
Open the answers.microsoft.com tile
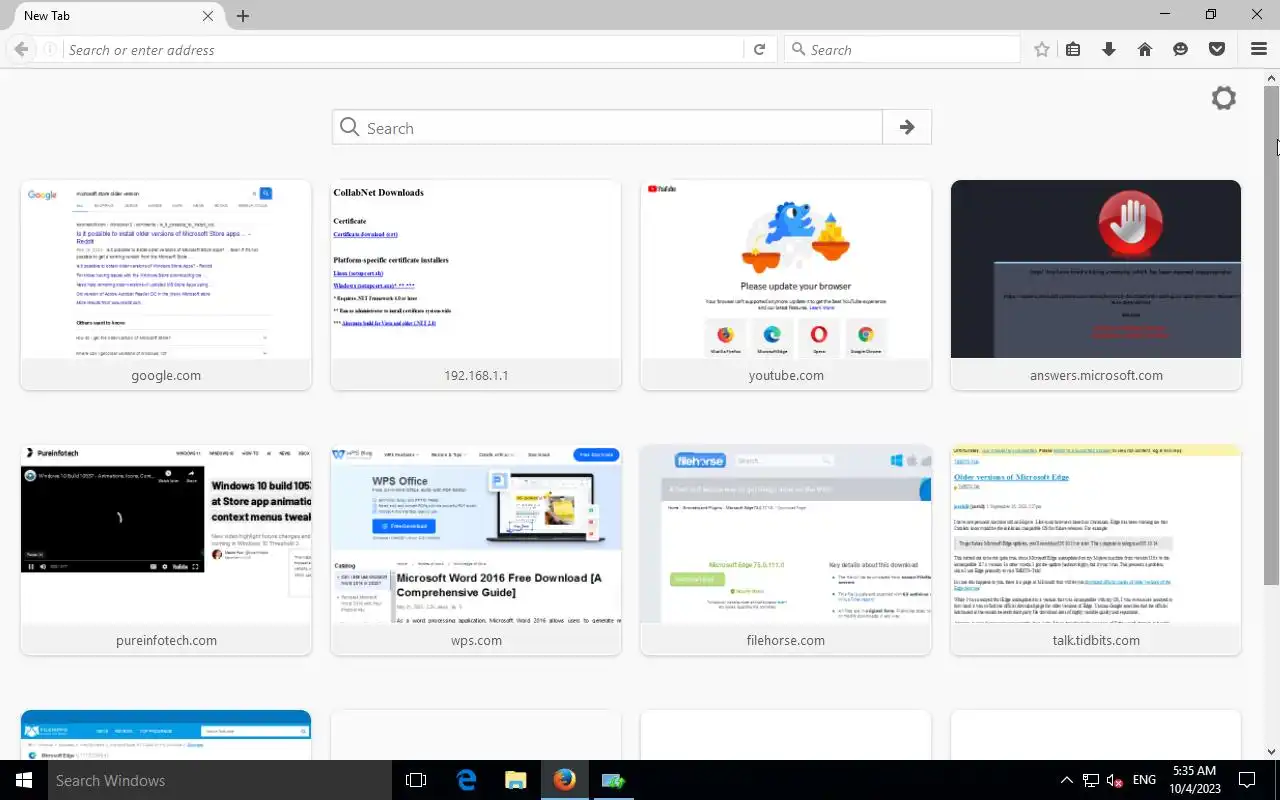[1096, 285]
